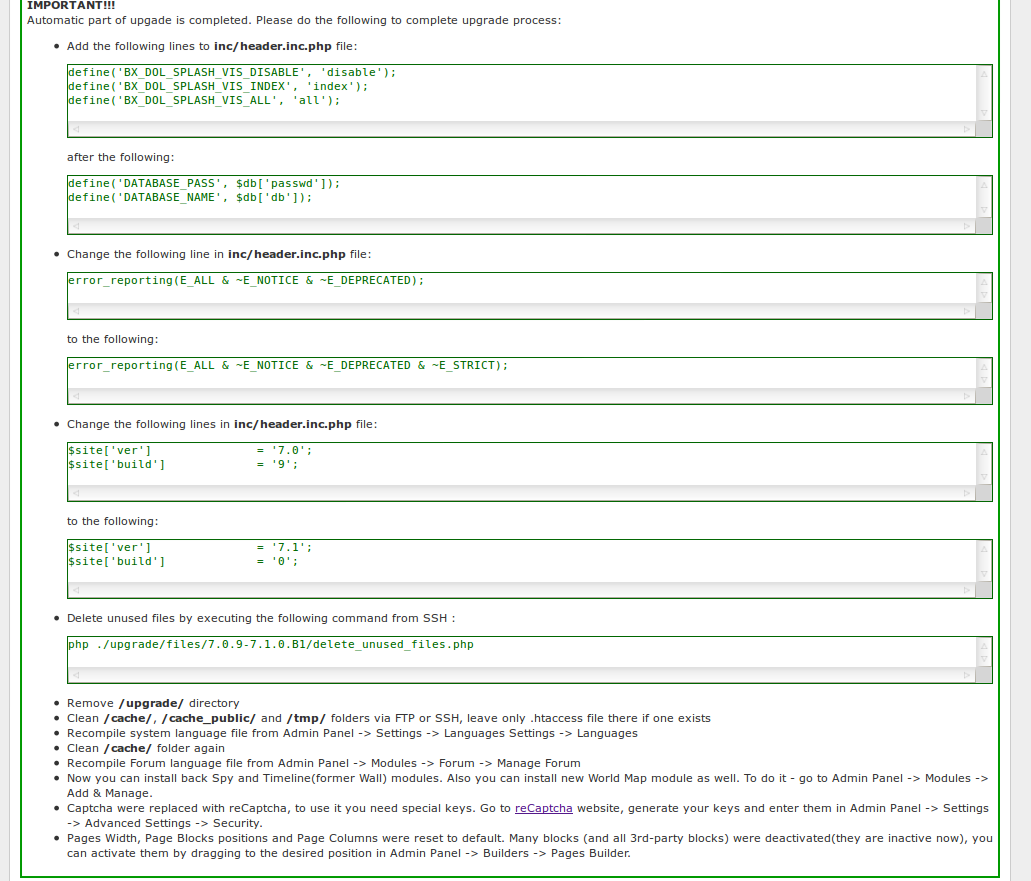The height and width of the screenshot is (881, 1031).
Task: Click scroll-up arrow in DATABASE_PASS code box
Action: (x=984, y=185)
